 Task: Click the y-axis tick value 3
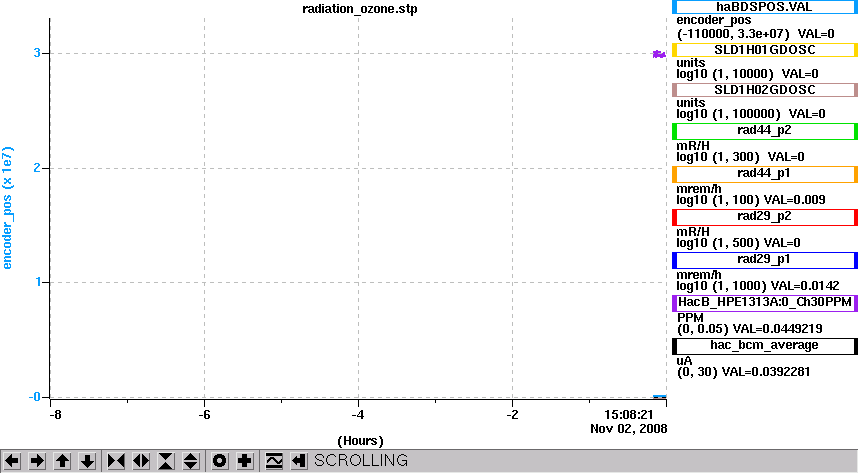tap(37, 53)
